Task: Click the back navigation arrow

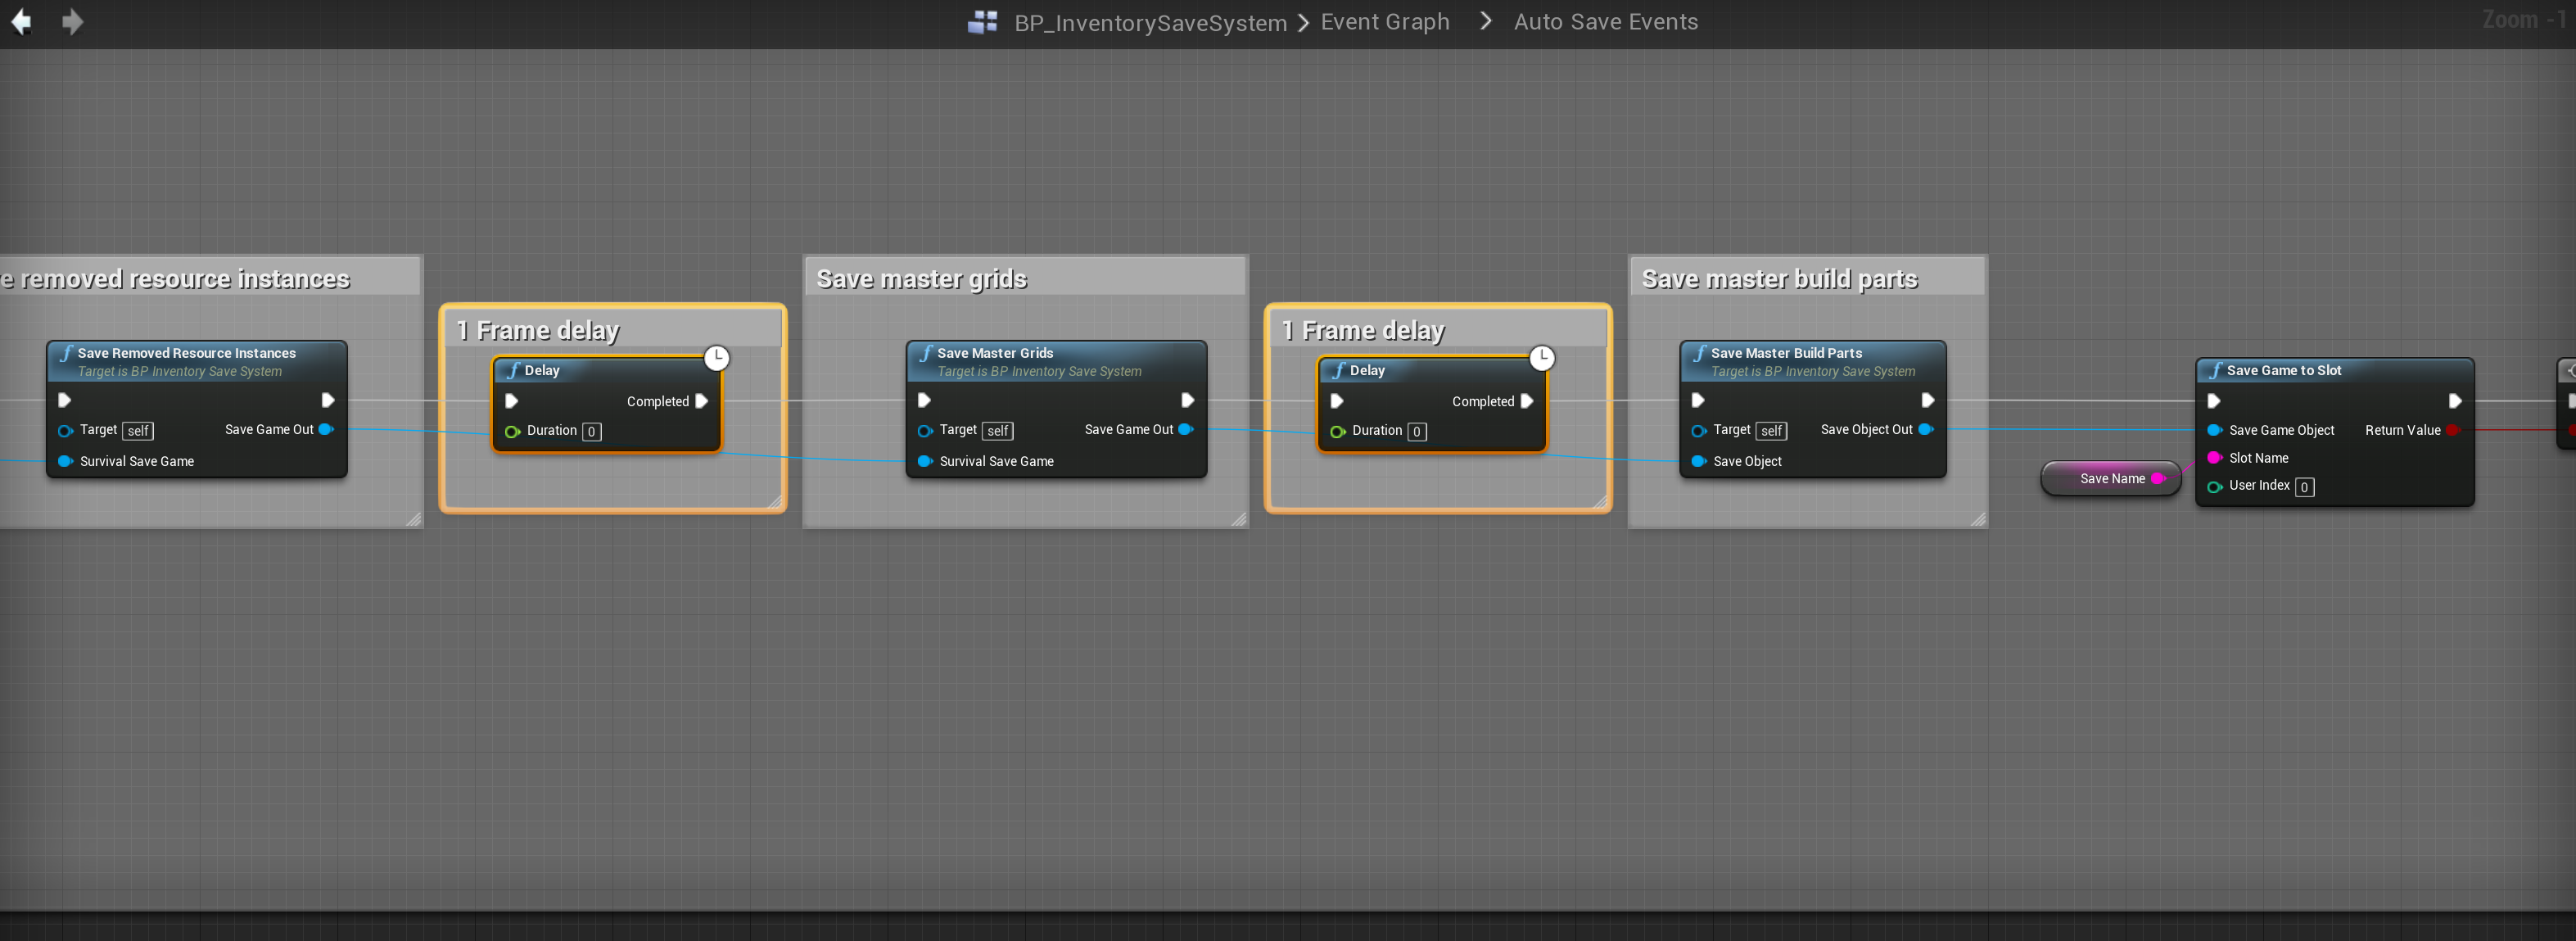Action: 21,22
